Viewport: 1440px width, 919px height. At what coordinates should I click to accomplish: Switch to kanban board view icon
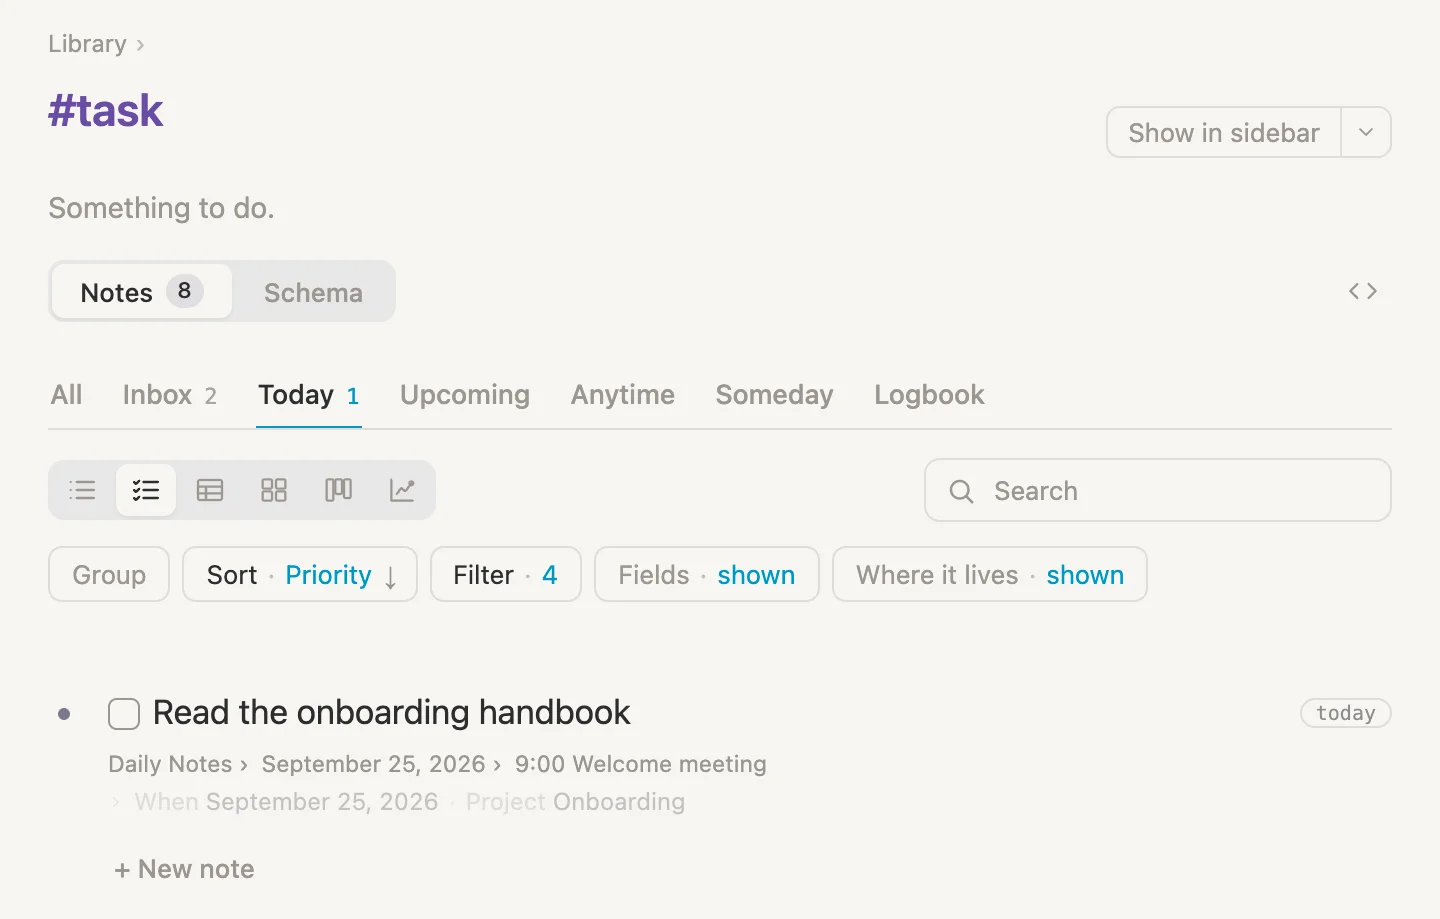coord(338,490)
